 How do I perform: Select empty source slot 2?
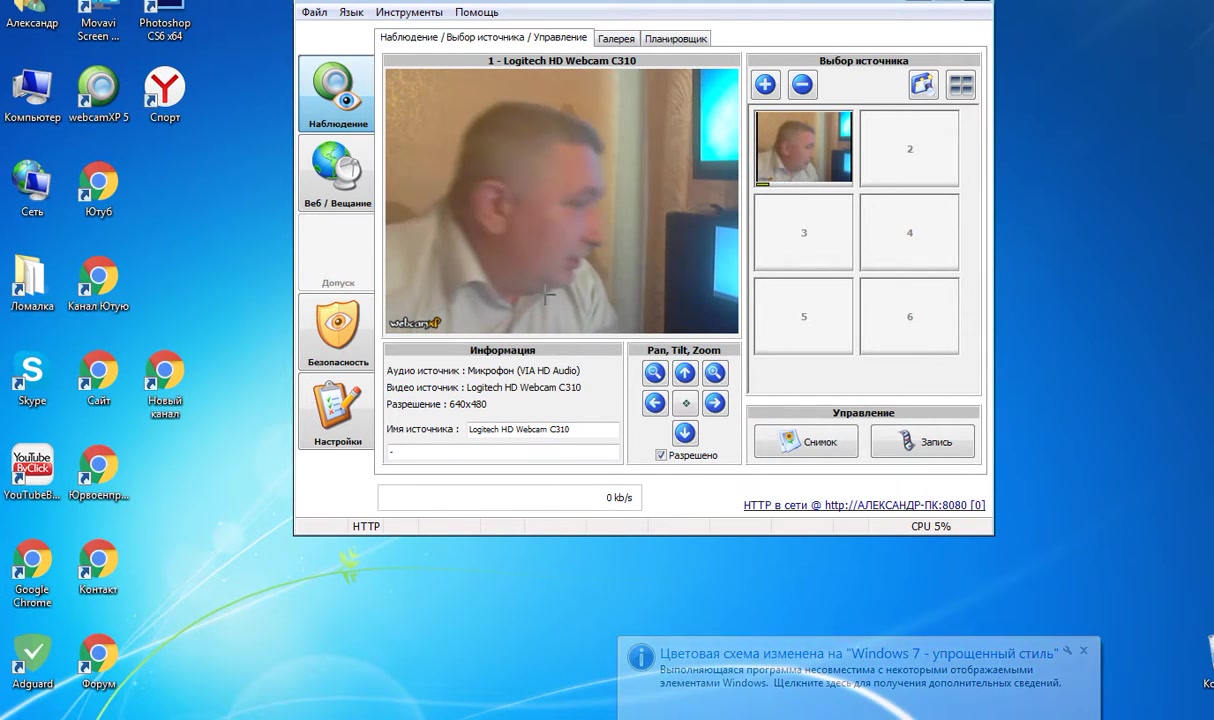(x=909, y=149)
